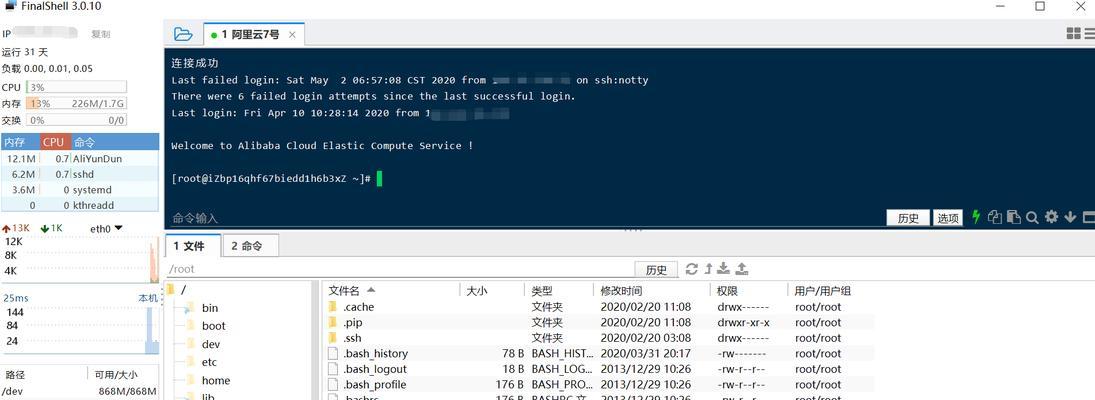Click the fullscreen rectangle icon in terminal toolbar

[x=1089, y=218]
